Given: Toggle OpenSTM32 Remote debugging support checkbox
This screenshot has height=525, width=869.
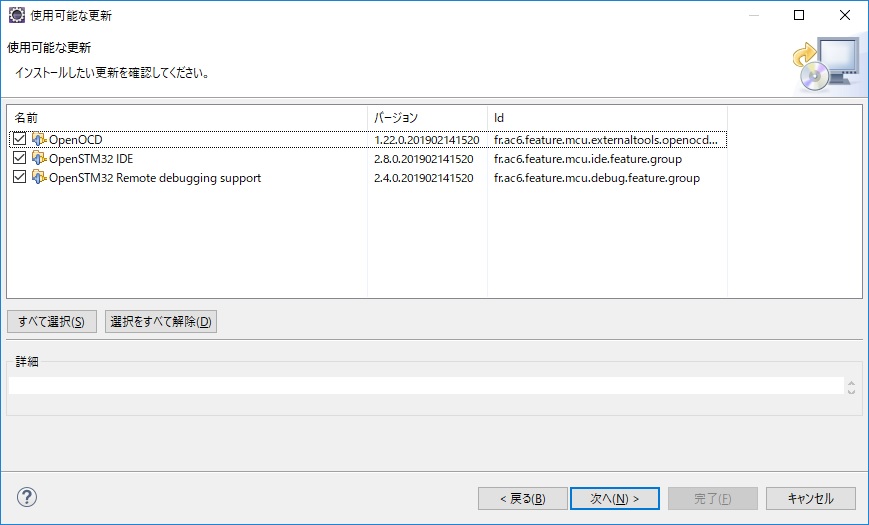Looking at the screenshot, I should click(x=19, y=177).
